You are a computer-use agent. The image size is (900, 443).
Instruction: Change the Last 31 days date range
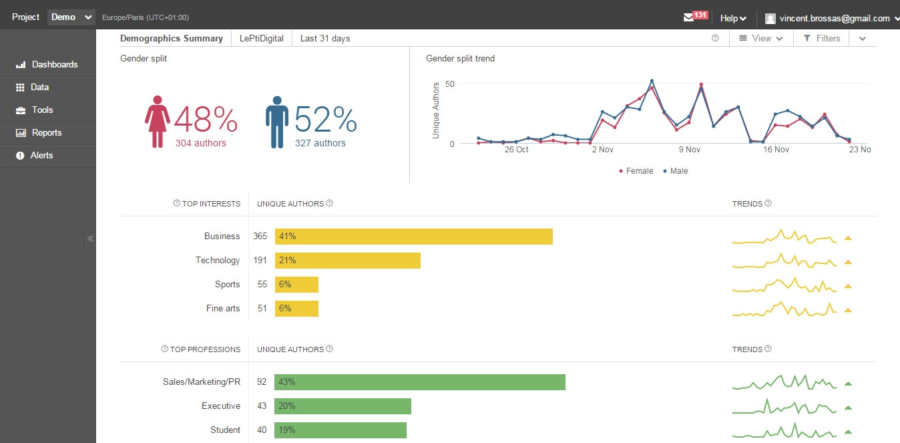click(x=325, y=38)
